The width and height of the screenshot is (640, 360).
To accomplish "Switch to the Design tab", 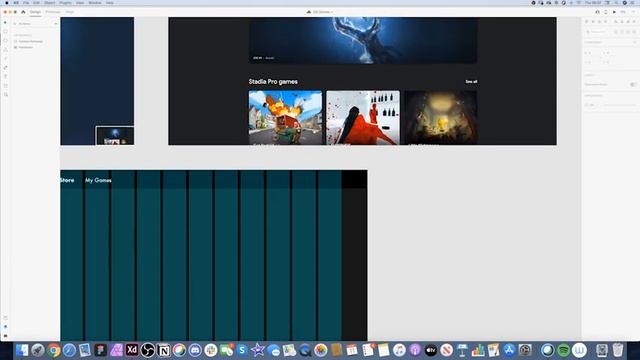I will pyautogui.click(x=36, y=12).
